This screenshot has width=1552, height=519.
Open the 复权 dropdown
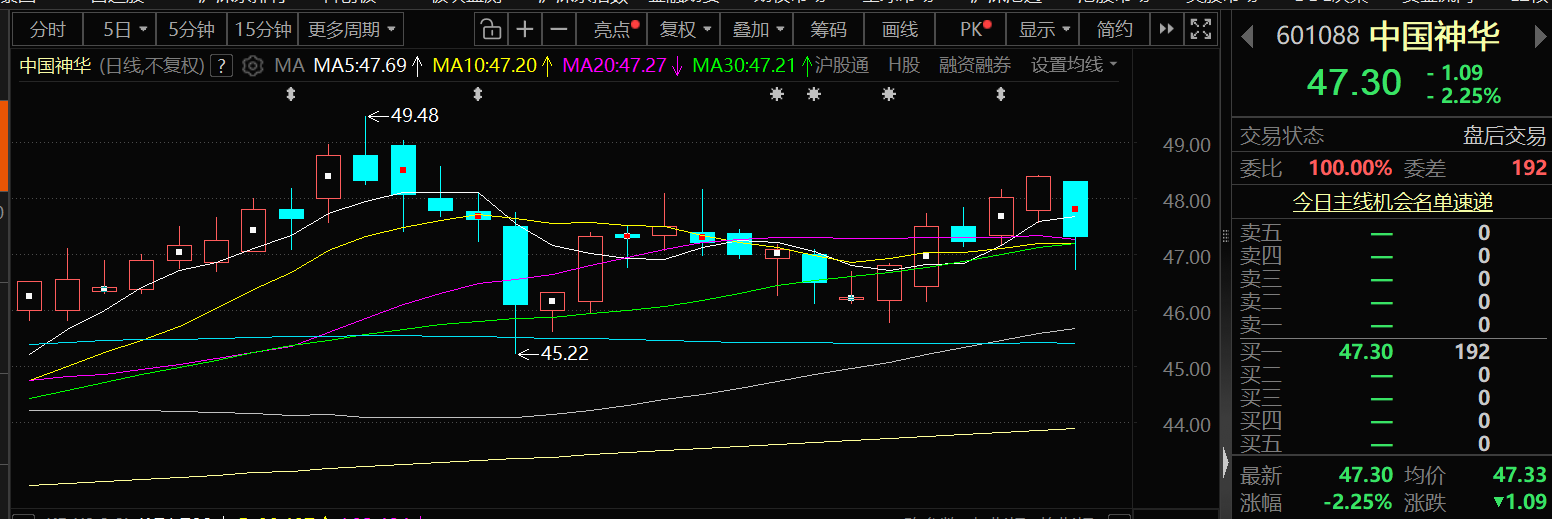tap(685, 30)
